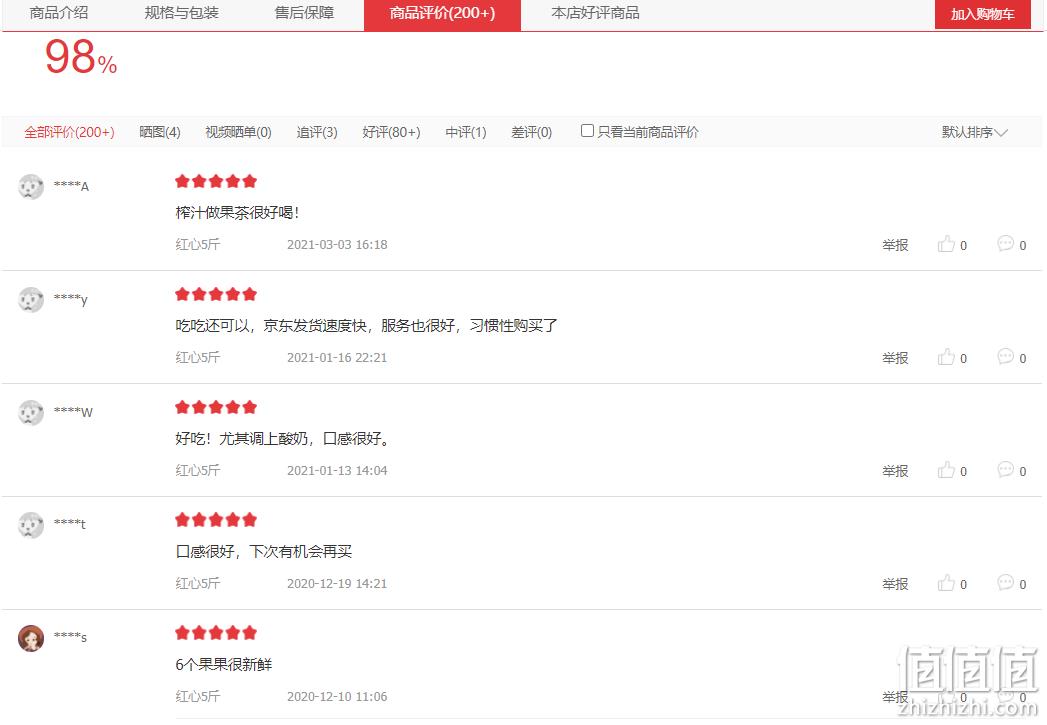The width and height of the screenshot is (1047, 725).
Task: Filter by 全部评价(200+)
Action: coord(69,132)
